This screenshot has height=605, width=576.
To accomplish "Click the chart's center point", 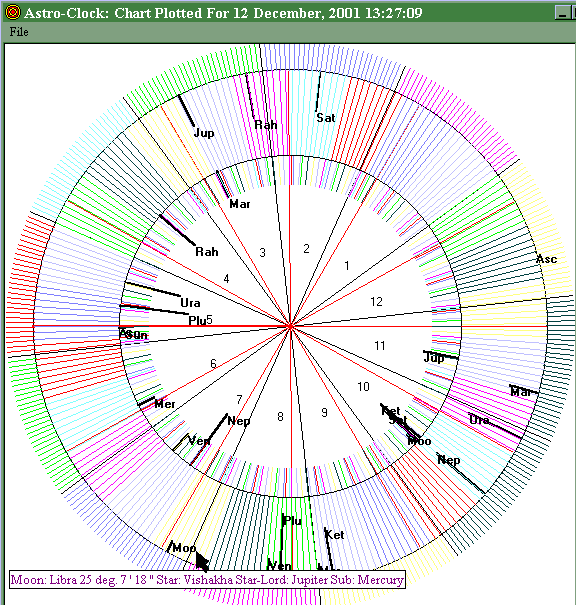I will point(290,326).
